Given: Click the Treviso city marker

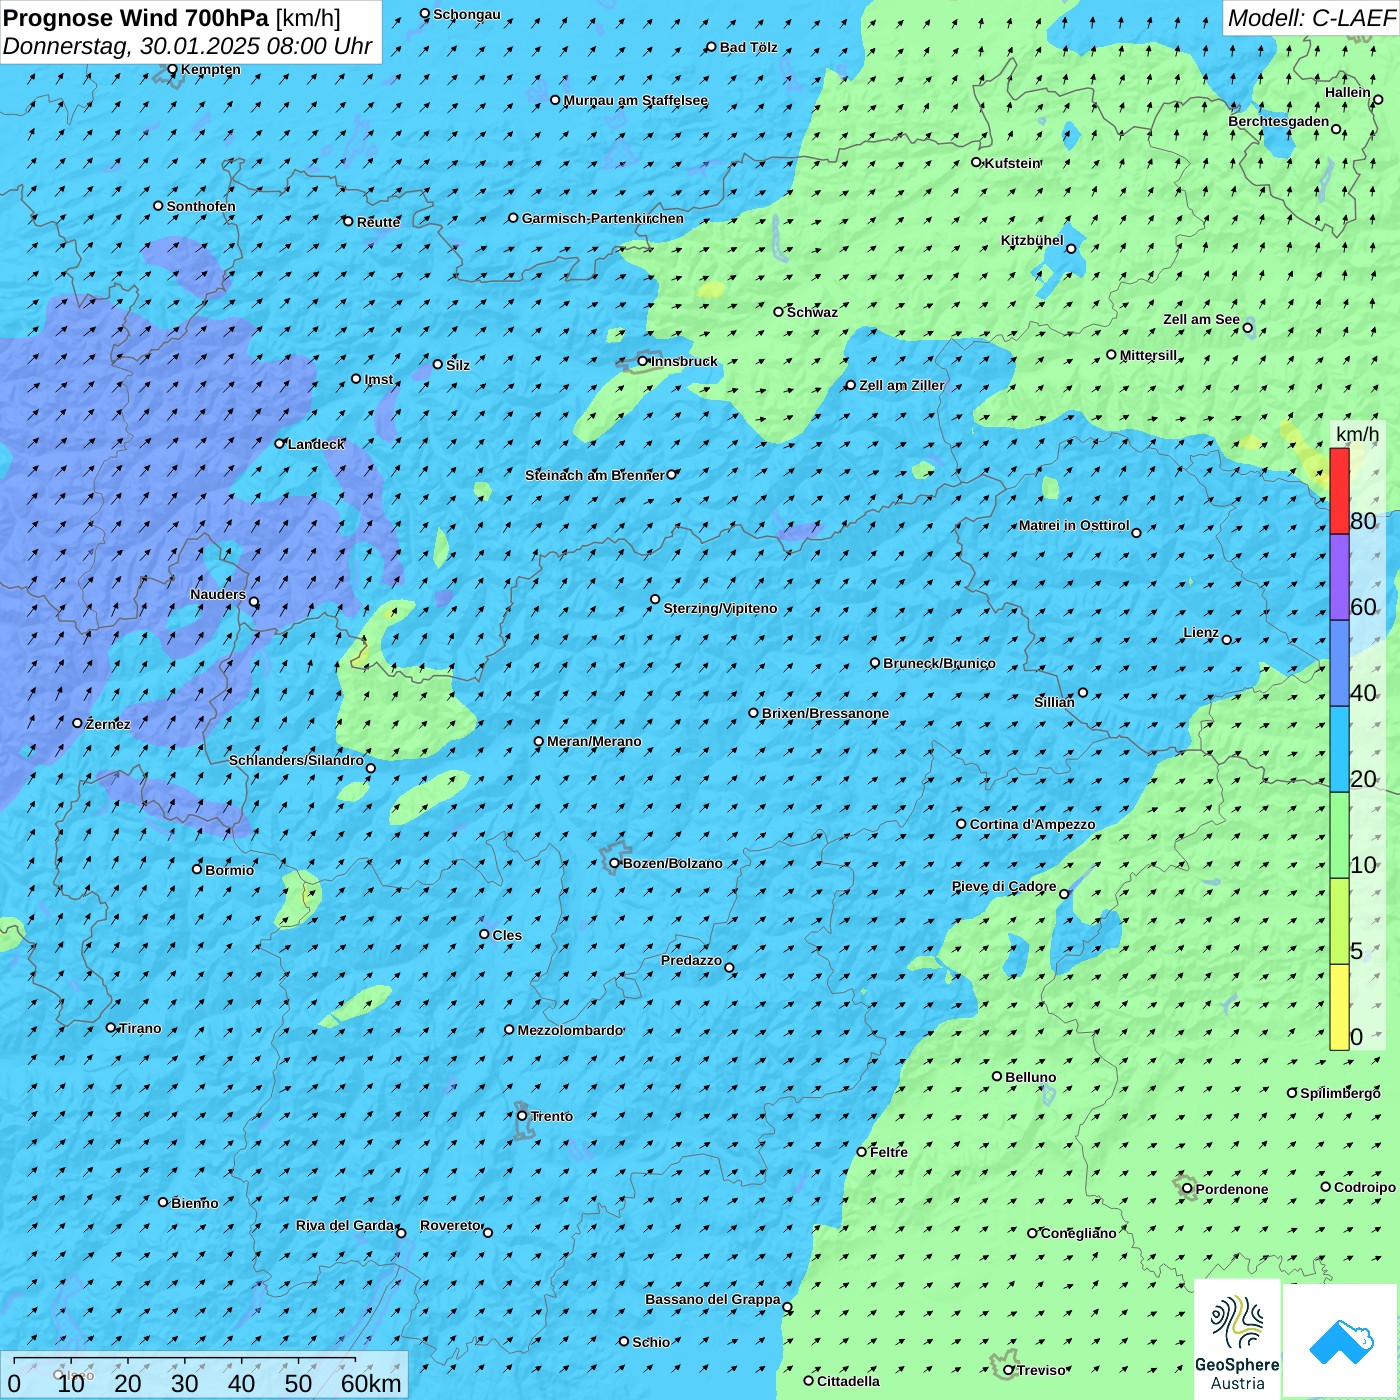Looking at the screenshot, I should click(1009, 1370).
